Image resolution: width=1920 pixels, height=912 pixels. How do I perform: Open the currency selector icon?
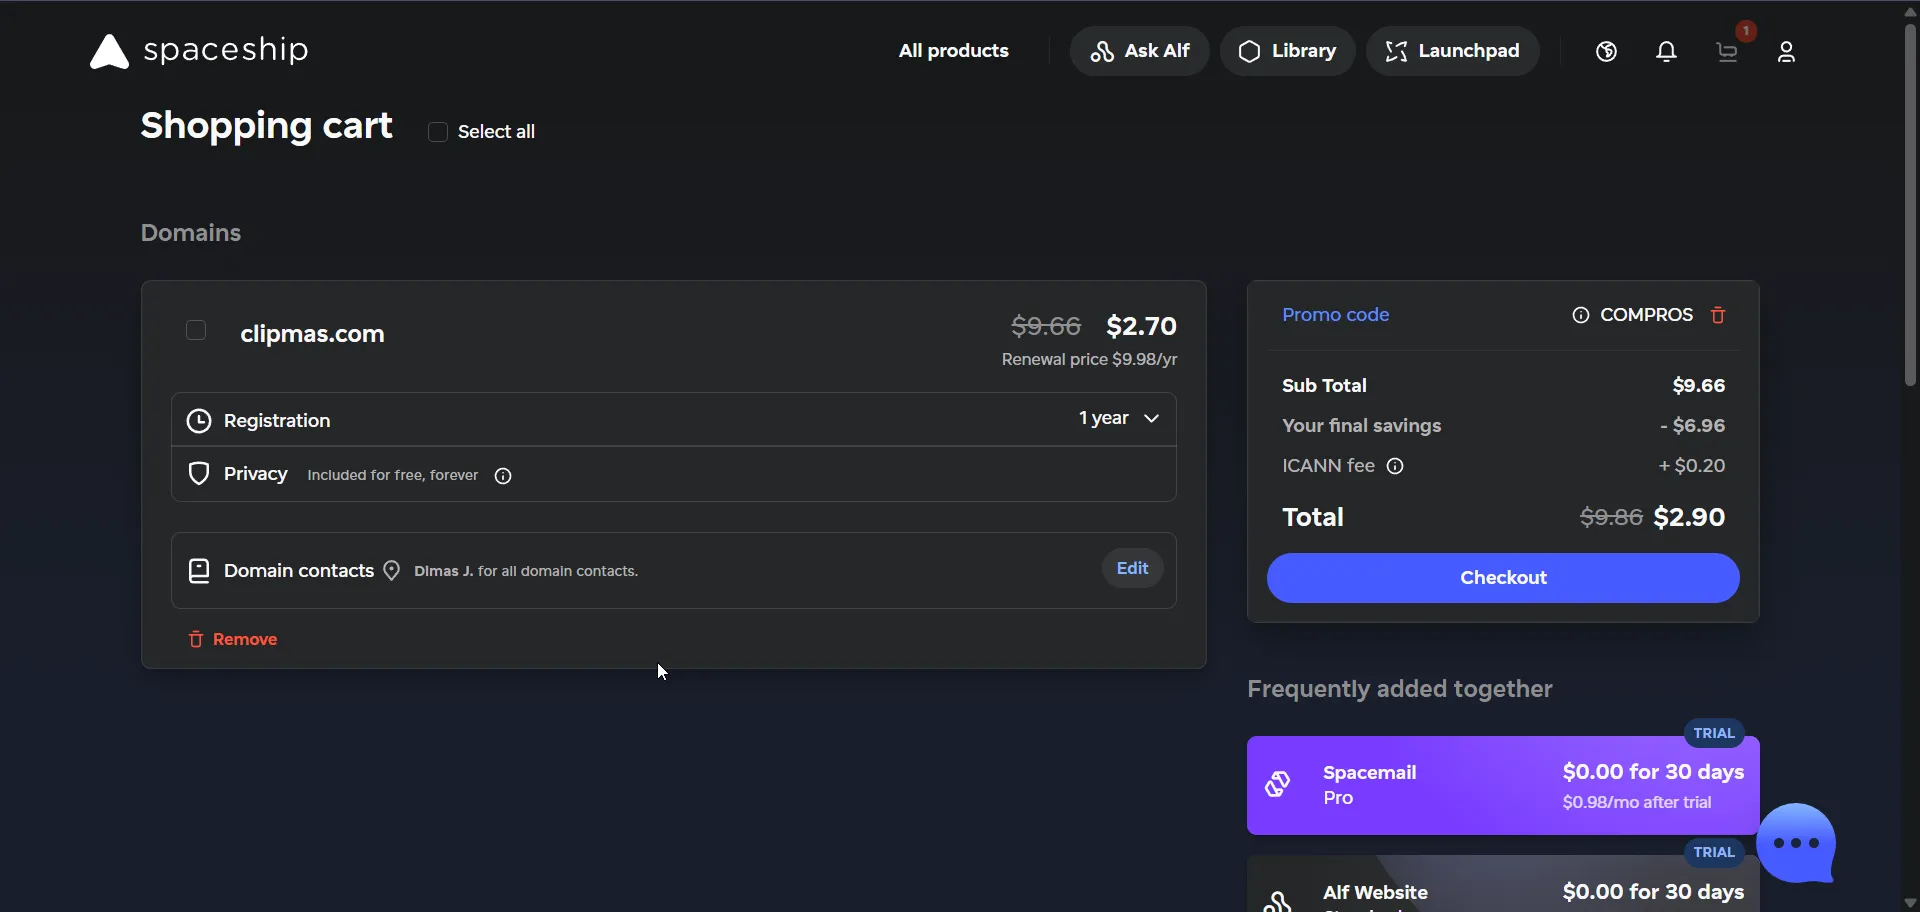pyautogui.click(x=1606, y=52)
